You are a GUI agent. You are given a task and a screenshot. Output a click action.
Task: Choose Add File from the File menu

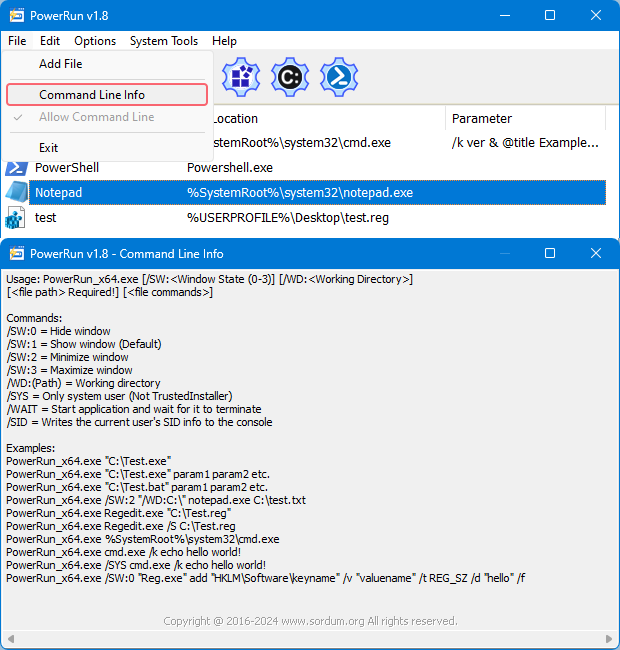(x=61, y=64)
